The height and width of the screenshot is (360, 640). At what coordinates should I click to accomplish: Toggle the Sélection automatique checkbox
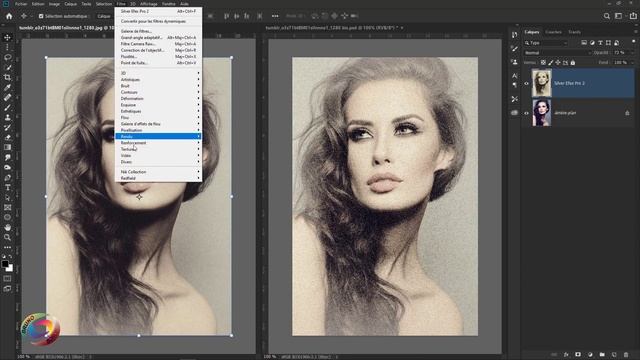pos(41,16)
